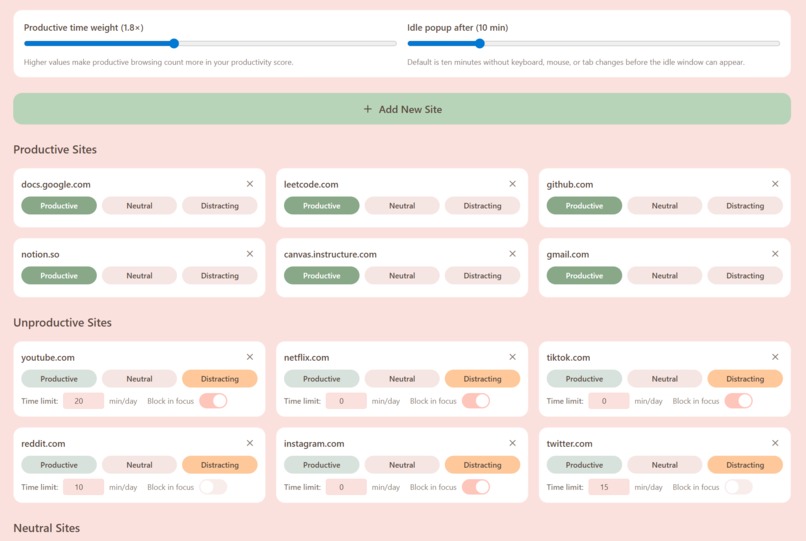
Task: Mark docs.google.com as Neutral
Action: coord(139,206)
